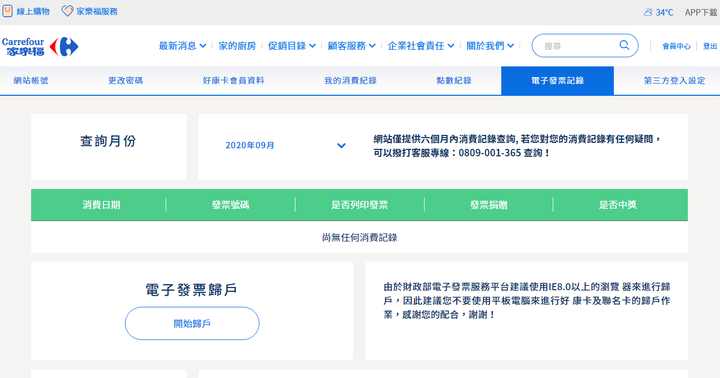Click the Carrefour logo
The height and width of the screenshot is (378, 720).
[40, 46]
